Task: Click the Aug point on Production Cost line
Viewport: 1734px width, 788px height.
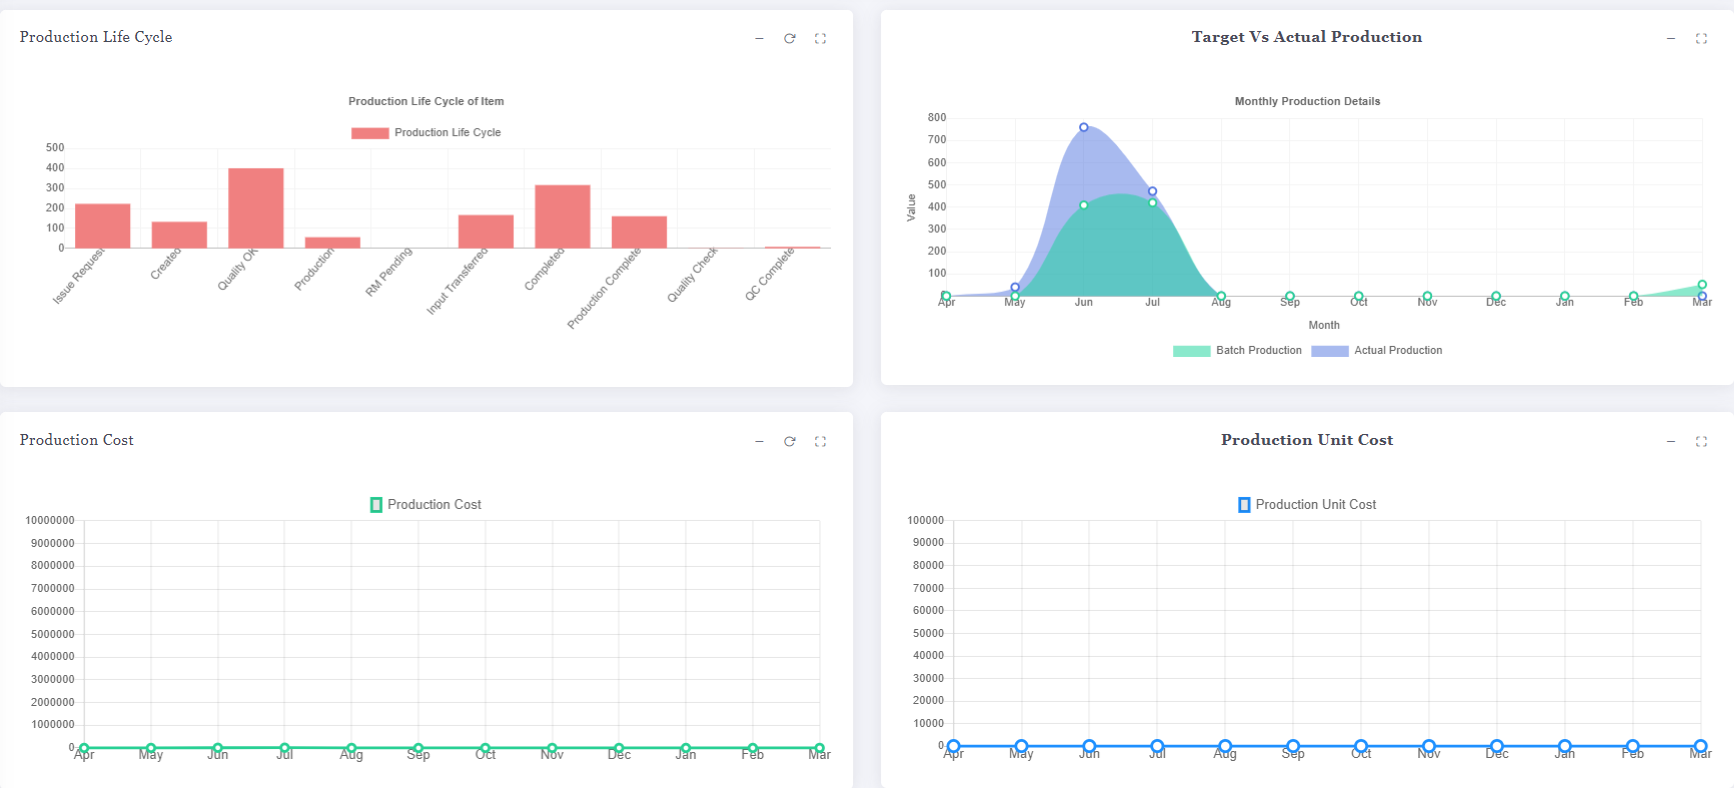Action: (351, 748)
